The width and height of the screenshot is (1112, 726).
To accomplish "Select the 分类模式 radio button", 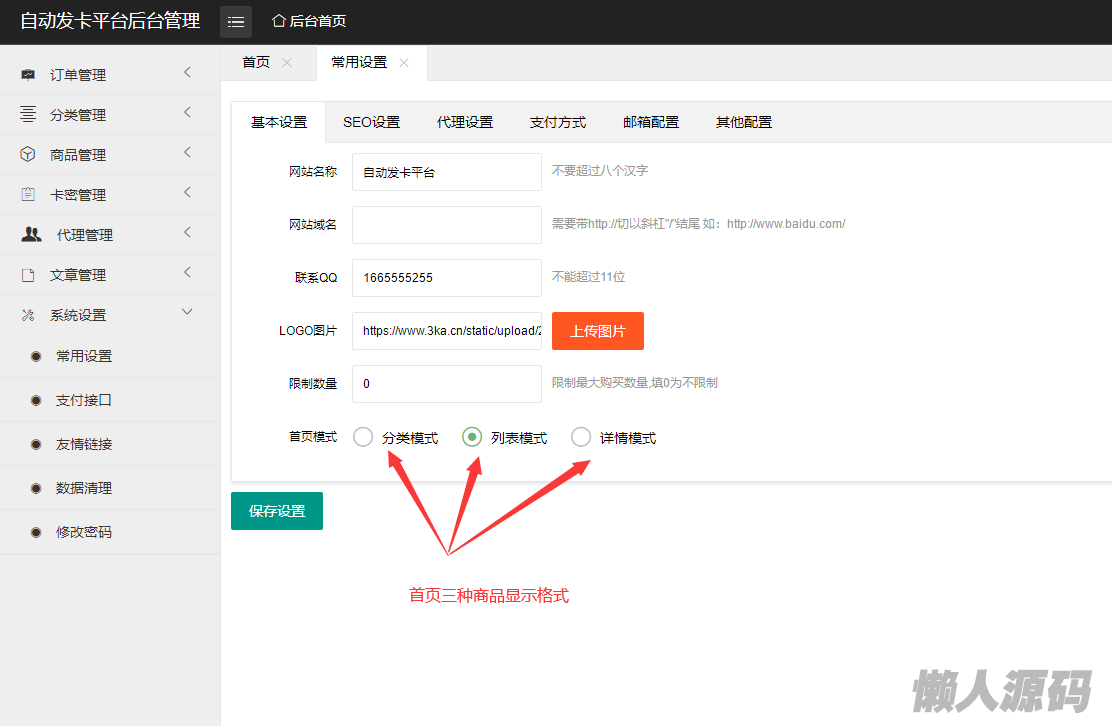I will [363, 437].
